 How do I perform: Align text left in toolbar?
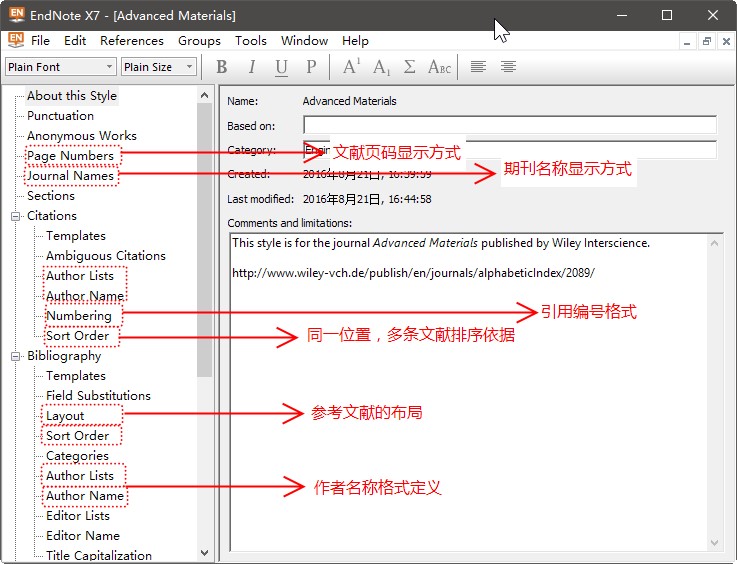pyautogui.click(x=479, y=67)
